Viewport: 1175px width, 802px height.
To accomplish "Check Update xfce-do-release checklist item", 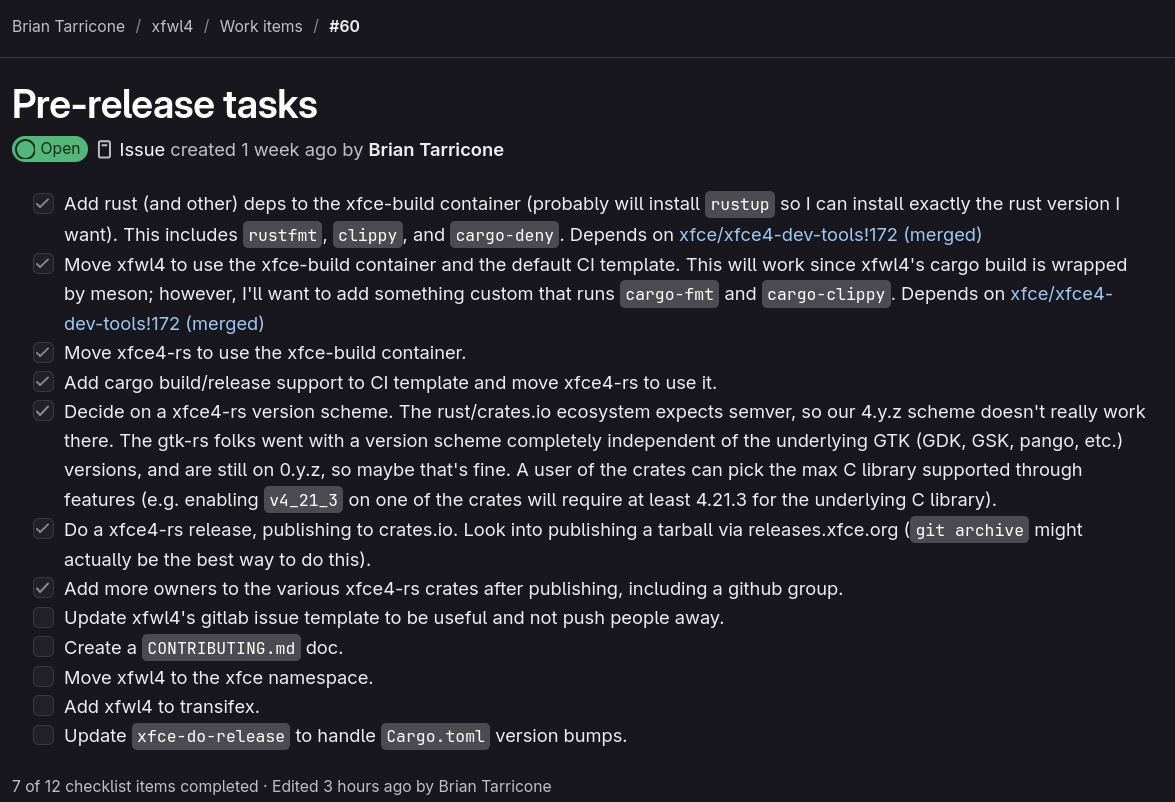I will (43, 735).
